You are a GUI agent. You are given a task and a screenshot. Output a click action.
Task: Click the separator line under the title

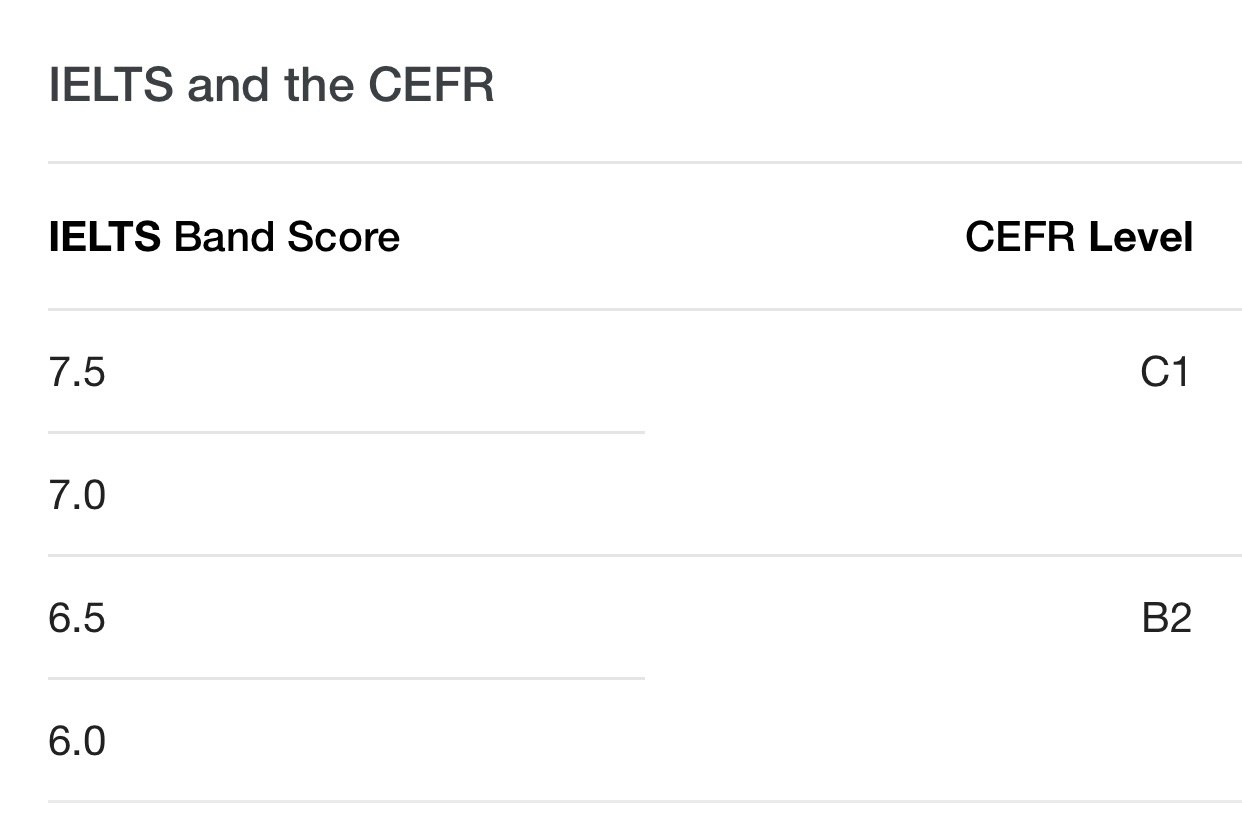point(645,162)
